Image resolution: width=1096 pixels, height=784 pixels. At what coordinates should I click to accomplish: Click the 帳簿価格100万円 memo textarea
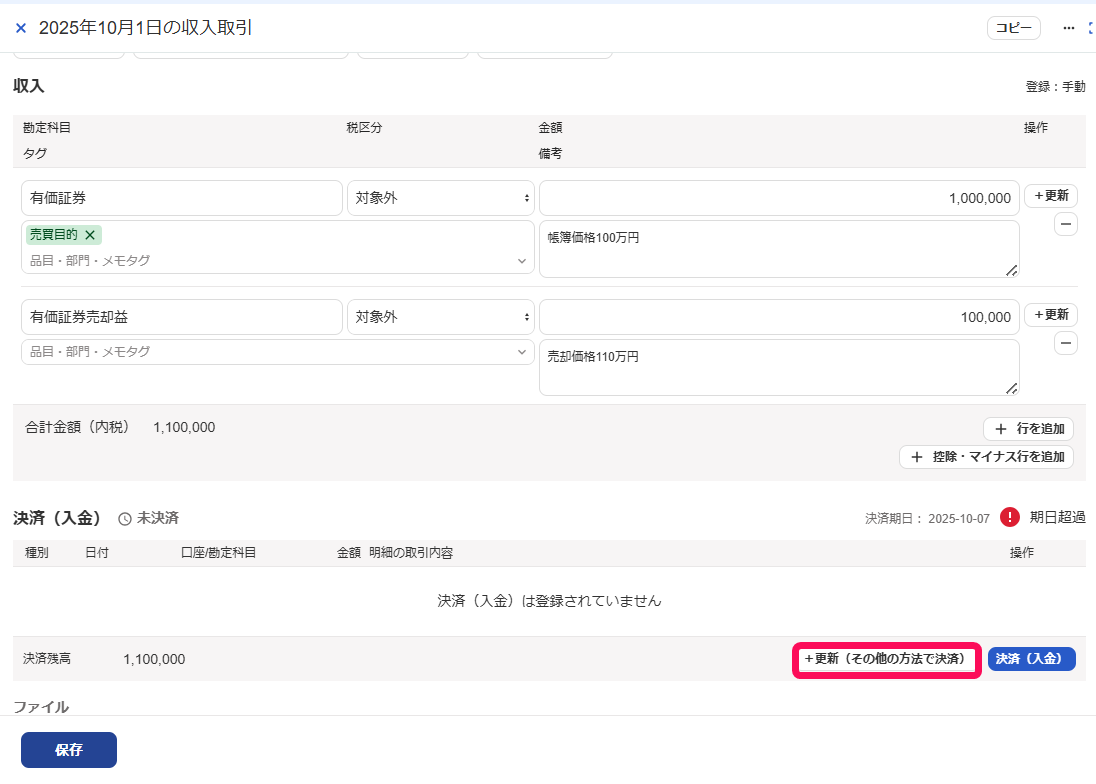(x=779, y=249)
